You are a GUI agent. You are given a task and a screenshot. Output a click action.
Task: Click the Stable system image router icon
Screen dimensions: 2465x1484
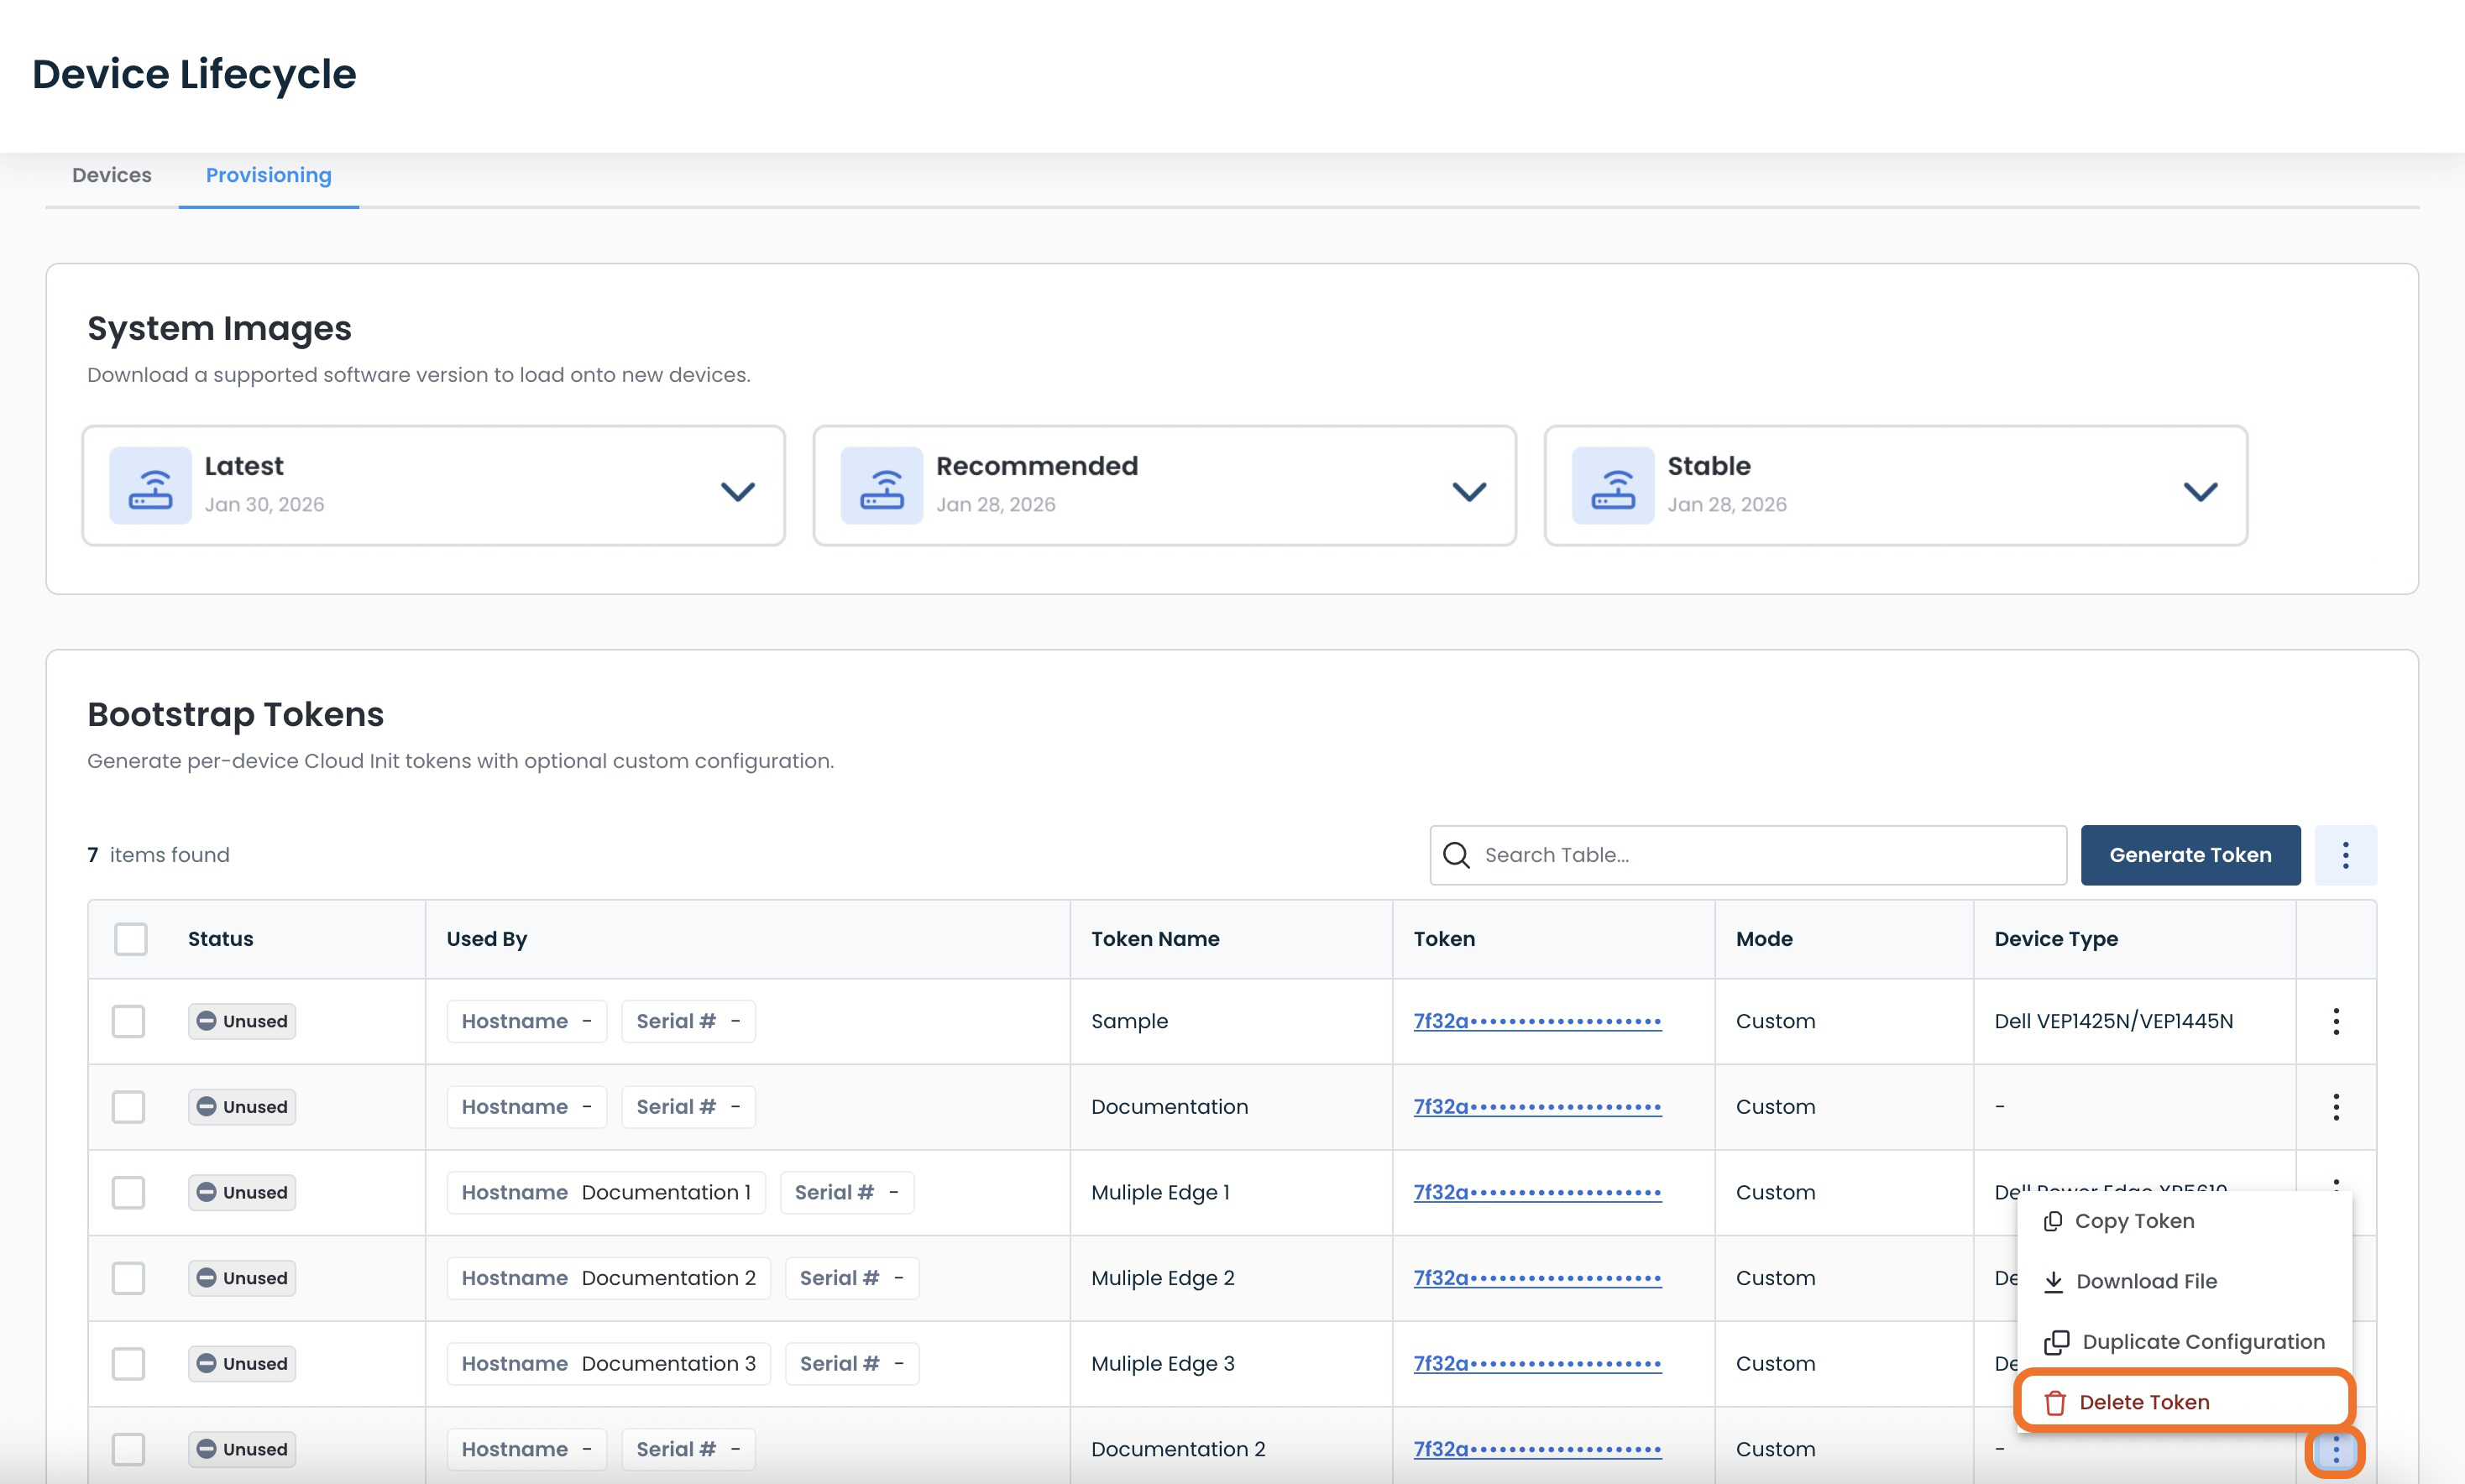pos(1612,486)
